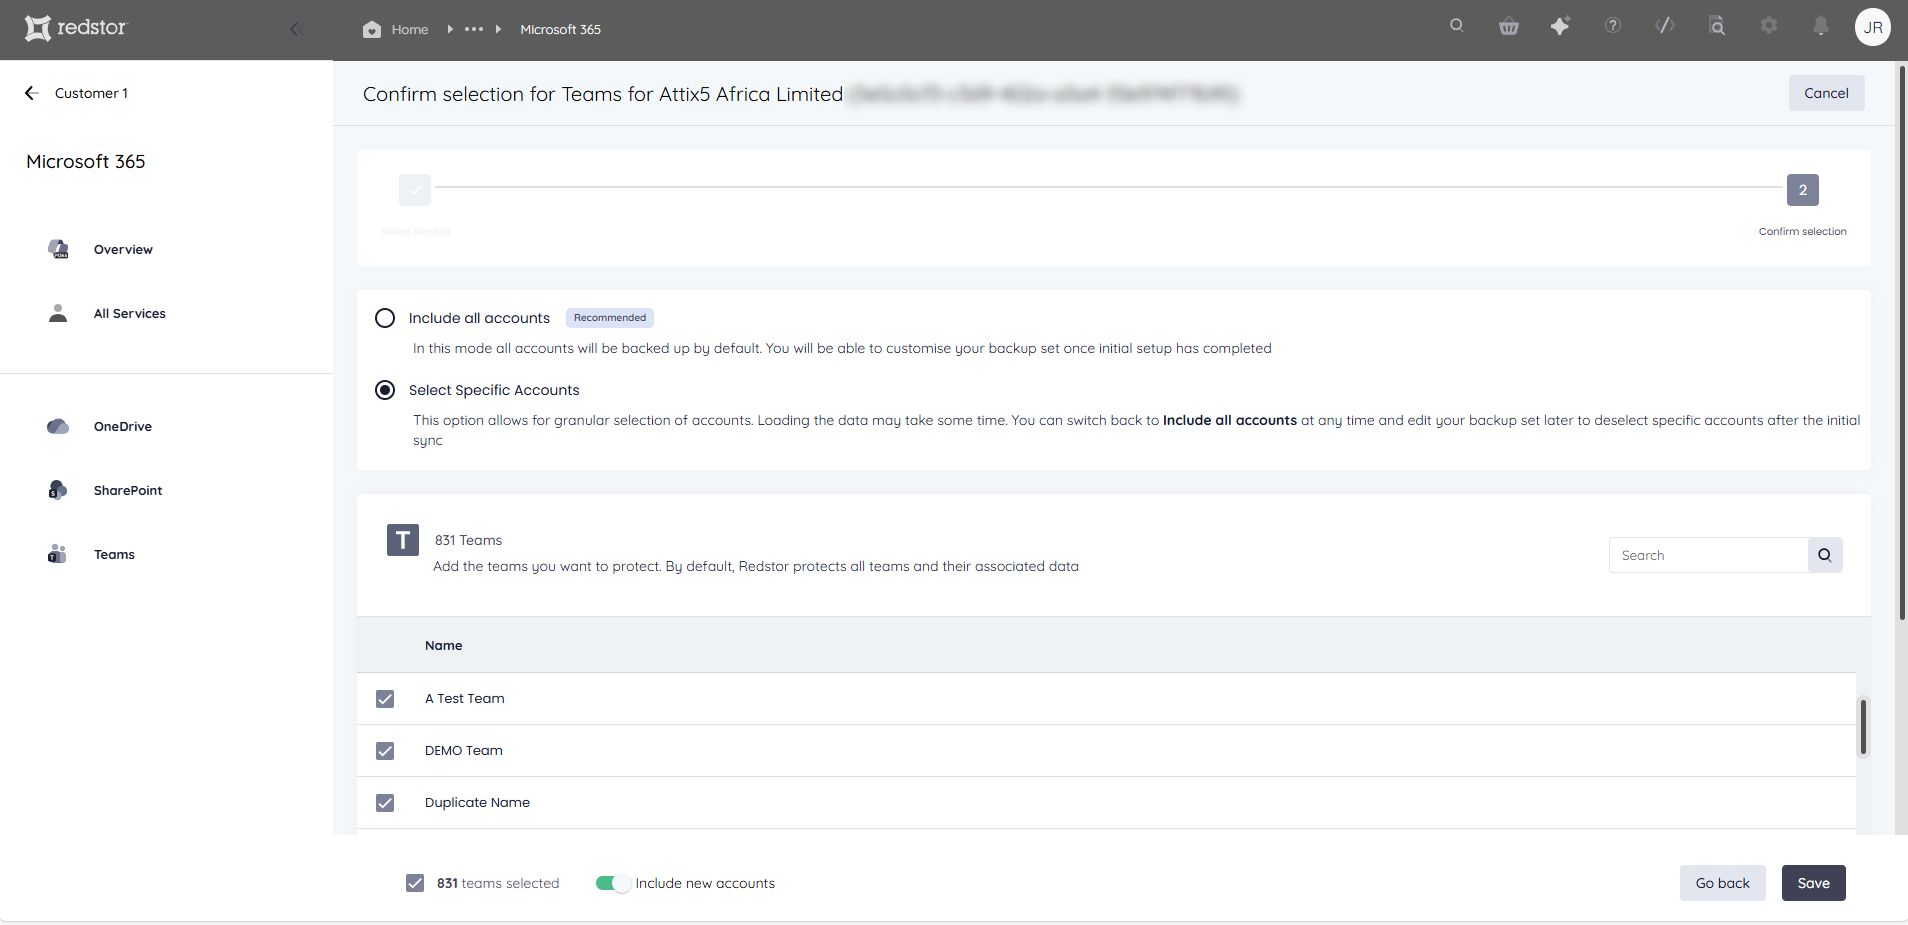The width and height of the screenshot is (1908, 925).
Task: Open the Home breadcrumb icon
Action: [372, 29]
